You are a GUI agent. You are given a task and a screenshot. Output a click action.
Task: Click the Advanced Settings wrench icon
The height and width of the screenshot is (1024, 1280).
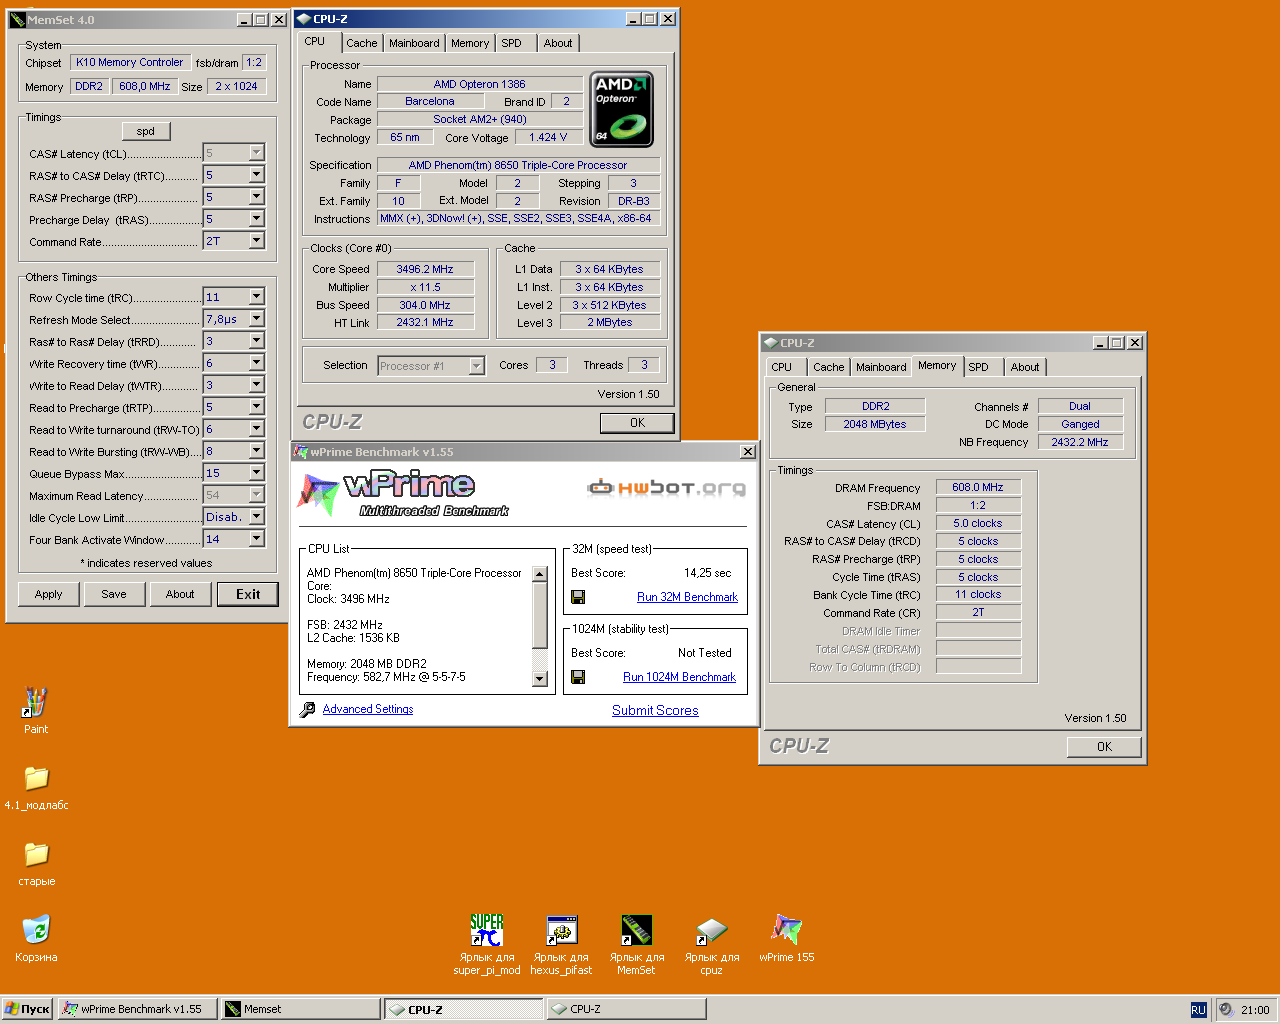307,709
